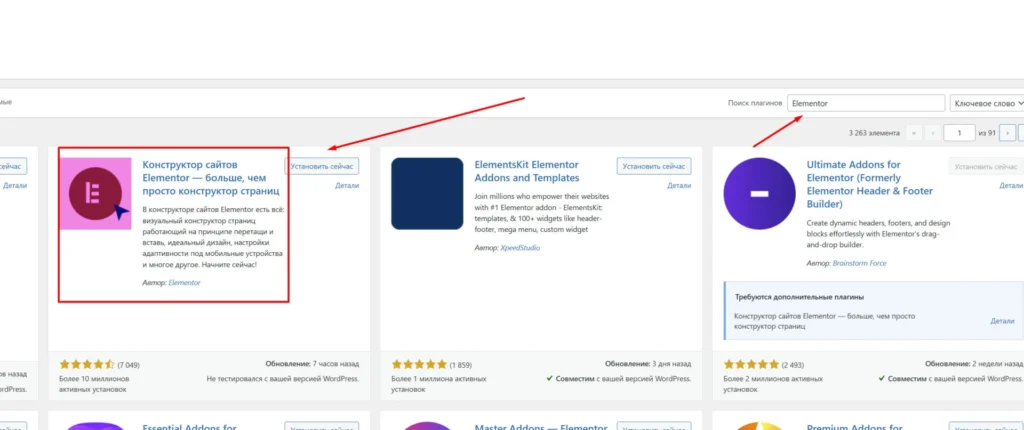The width and height of the screenshot is (1024, 430).
Task: Click the Требуются дополнительные плагины notice heading
Action: click(x=800, y=297)
